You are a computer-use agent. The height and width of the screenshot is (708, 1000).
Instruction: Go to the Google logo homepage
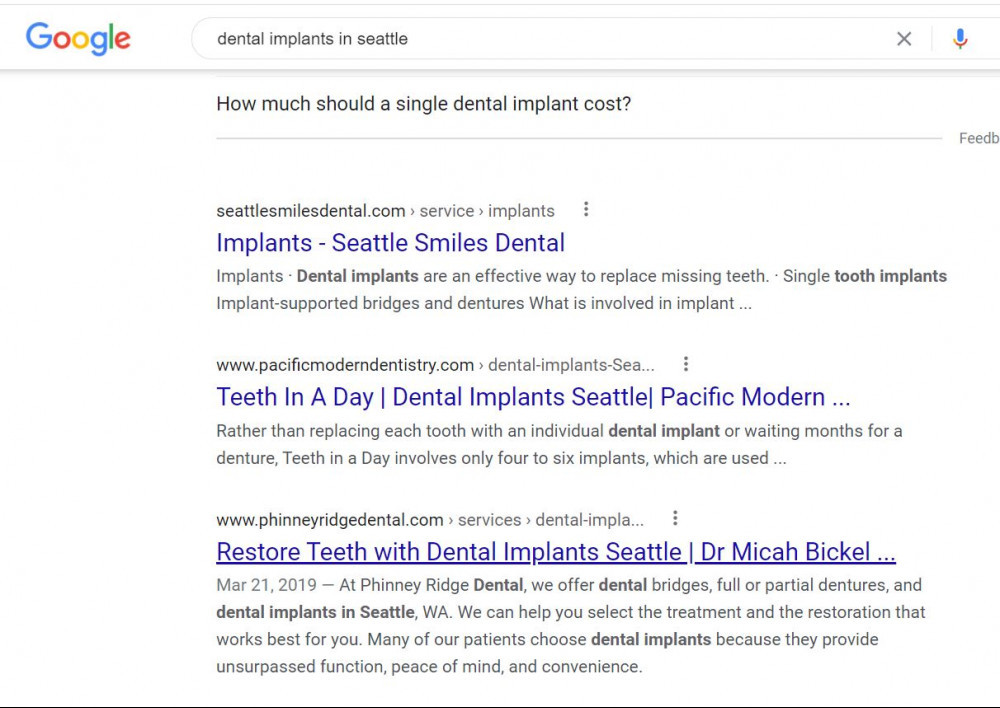pyautogui.click(x=78, y=38)
